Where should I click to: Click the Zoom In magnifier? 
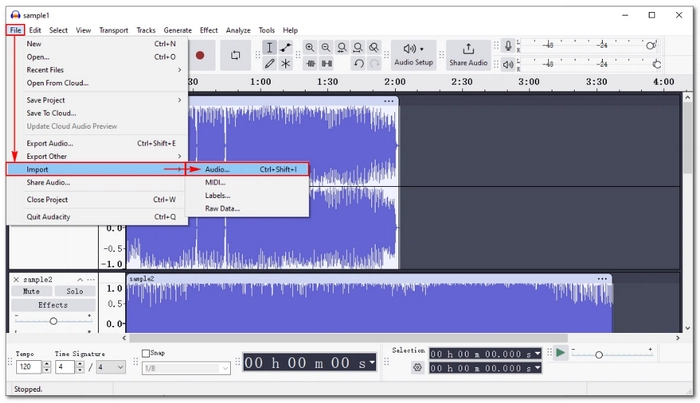[x=309, y=48]
